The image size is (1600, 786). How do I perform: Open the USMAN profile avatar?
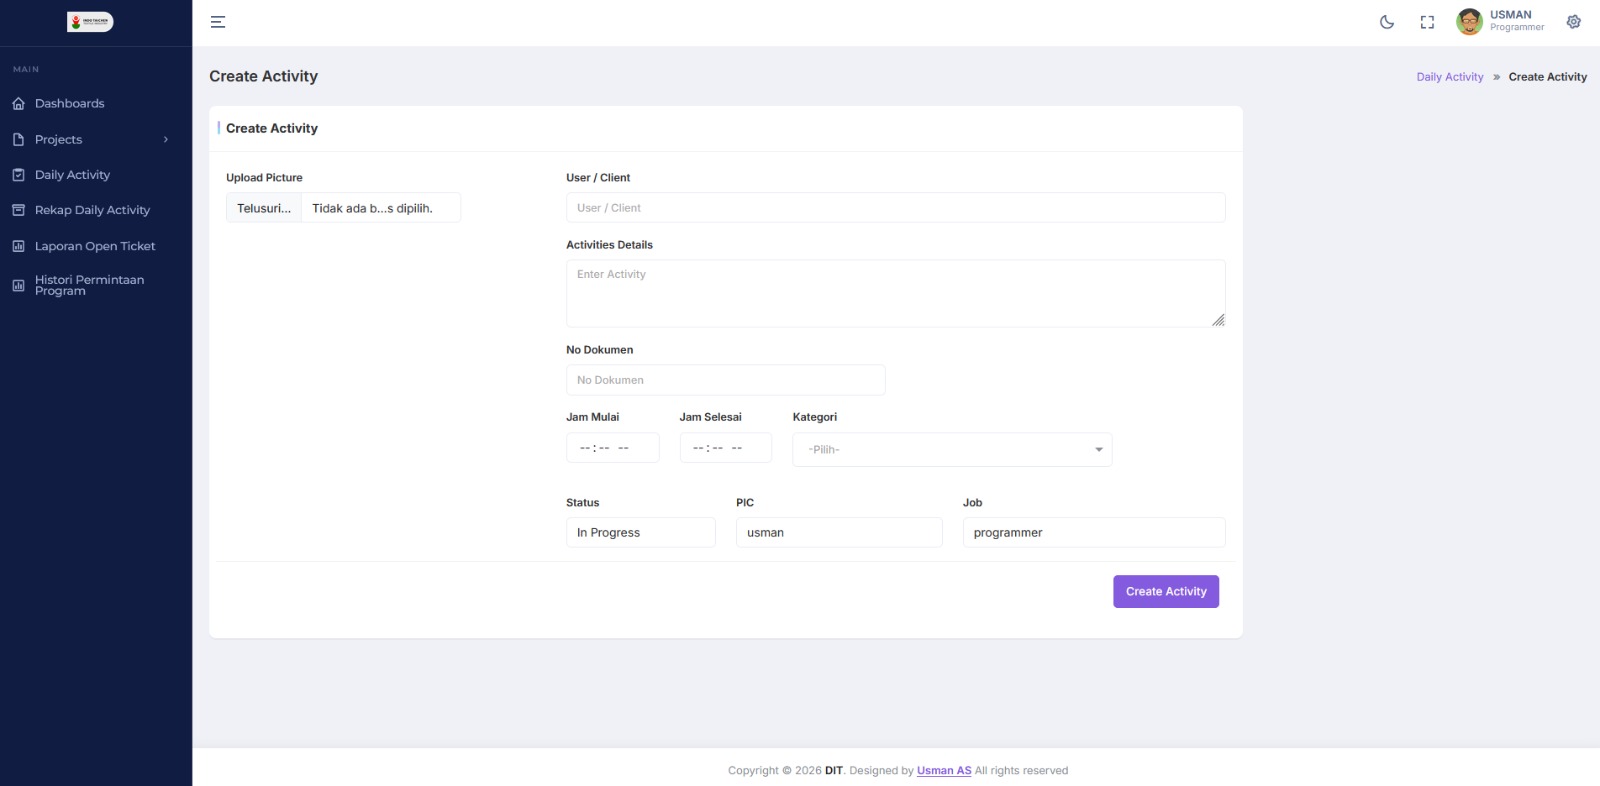(1469, 22)
